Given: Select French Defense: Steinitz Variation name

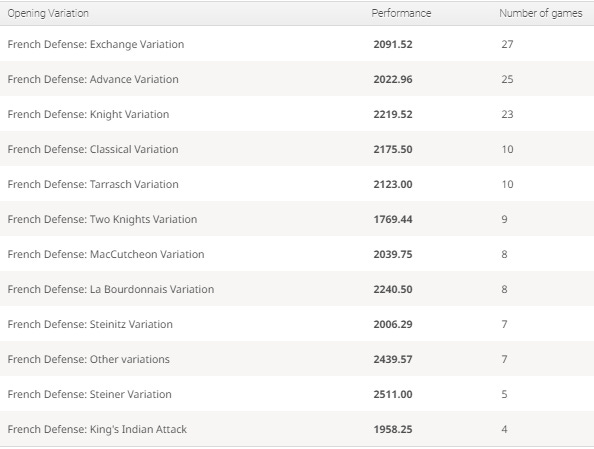Looking at the screenshot, I should pos(90,324).
